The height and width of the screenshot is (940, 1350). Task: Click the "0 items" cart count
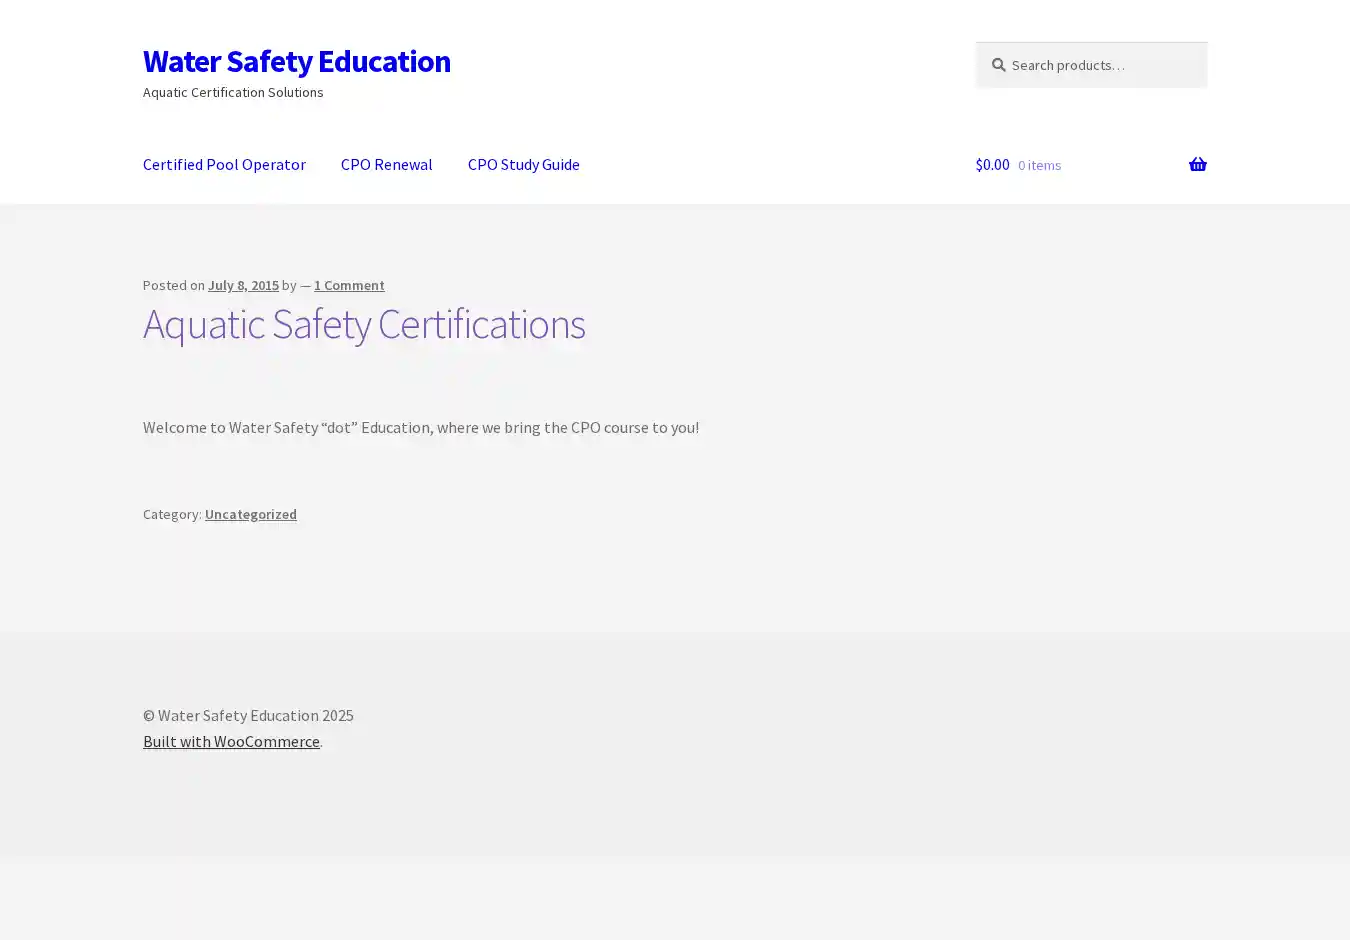click(x=1039, y=165)
